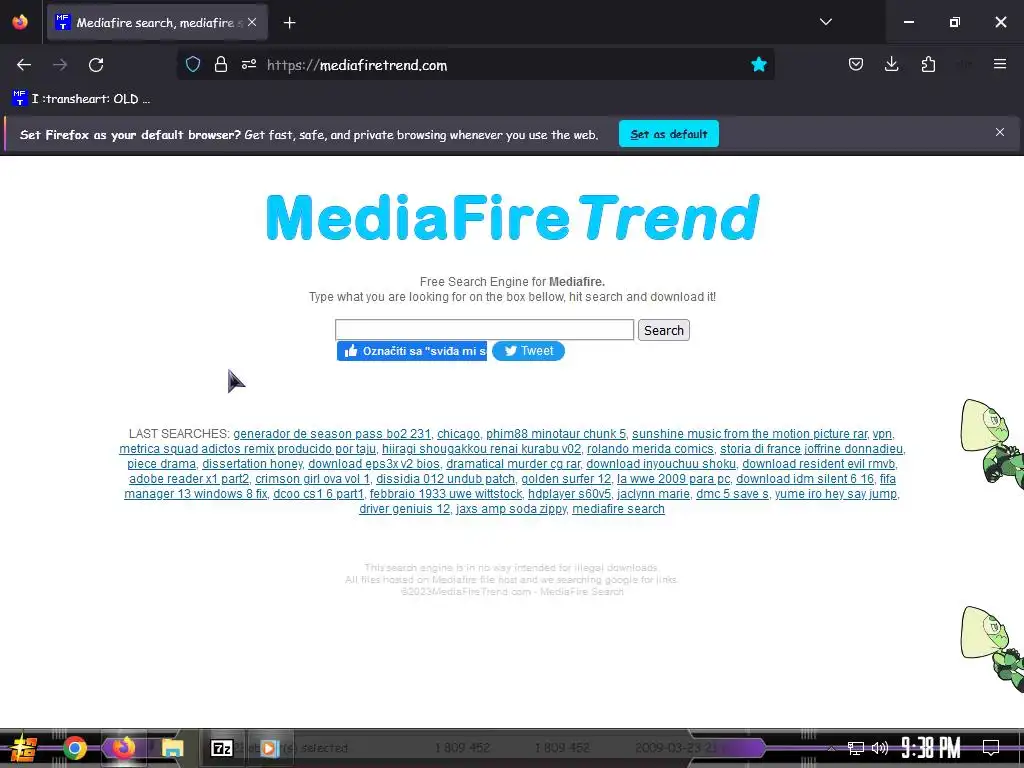Screen dimensions: 1024x768
Task: Close the Mediafire search tab
Action: pos(252,22)
